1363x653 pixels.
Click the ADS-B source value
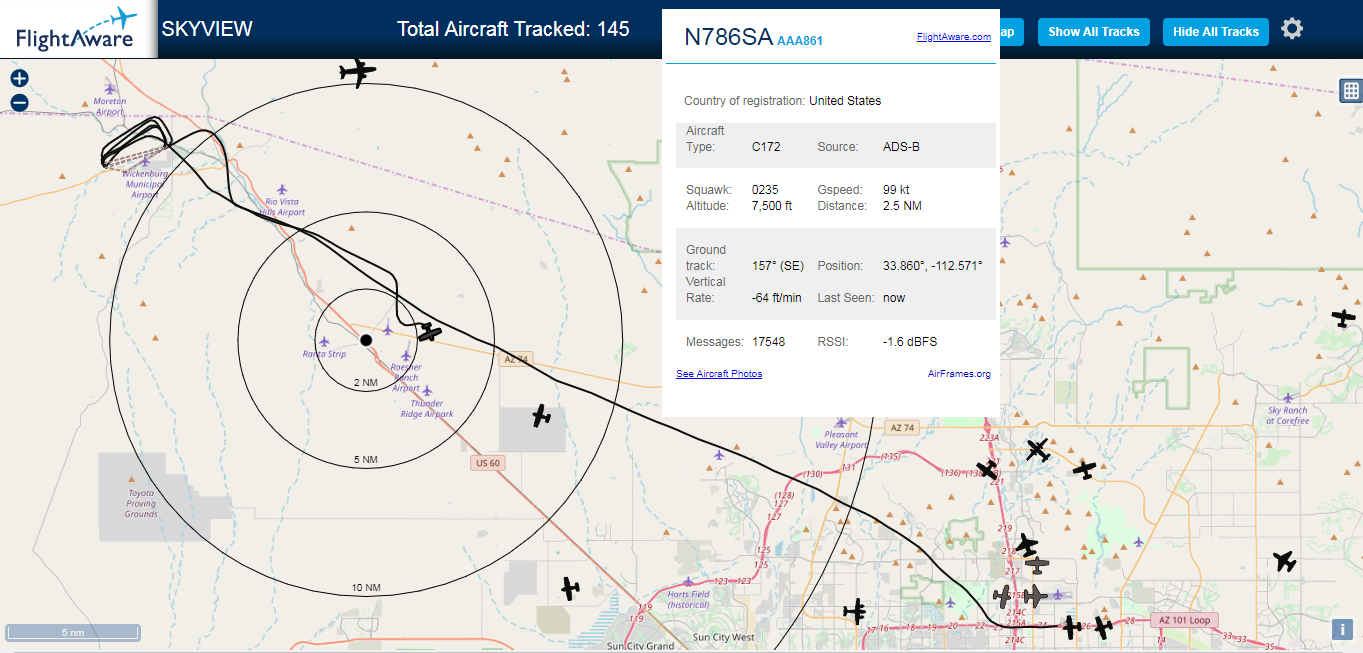click(901, 147)
